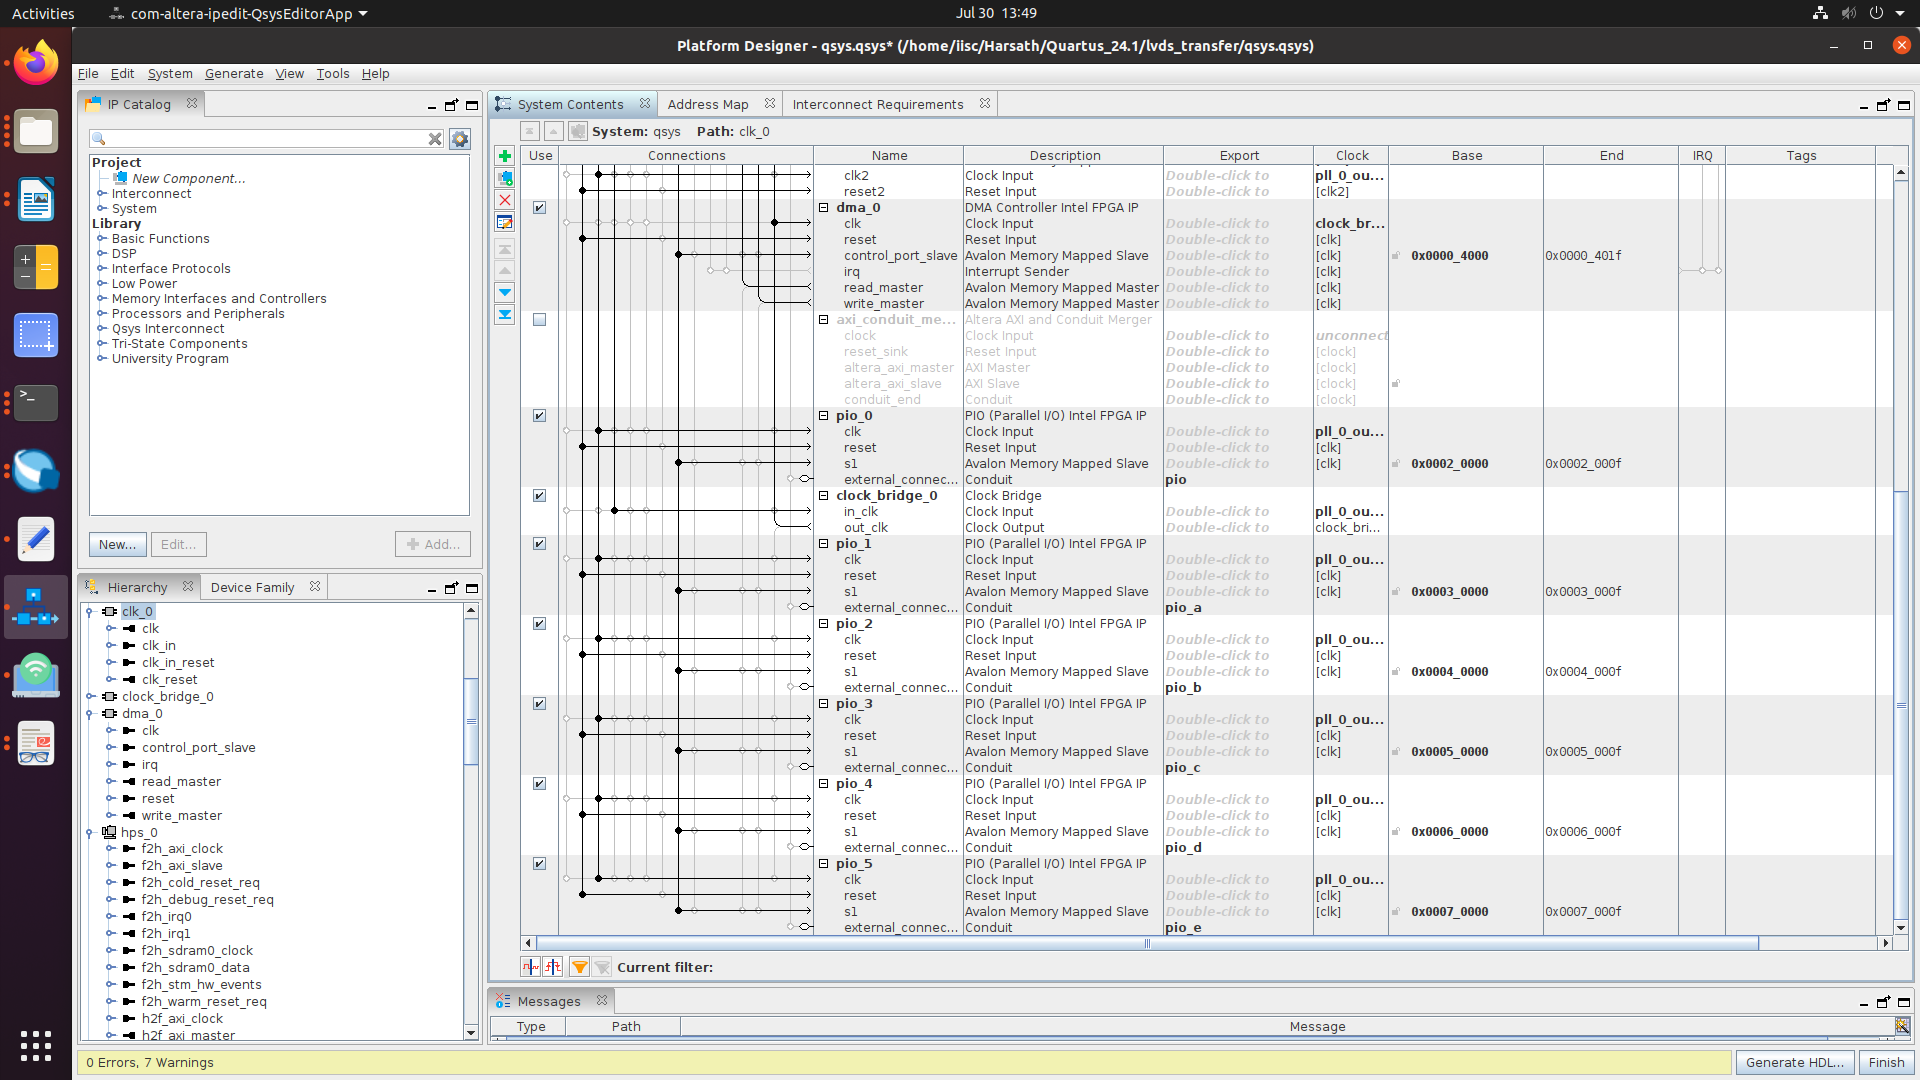The width and height of the screenshot is (1920, 1080).
Task: Toggle the Use checkbox for pio_0
Action: coord(539,416)
